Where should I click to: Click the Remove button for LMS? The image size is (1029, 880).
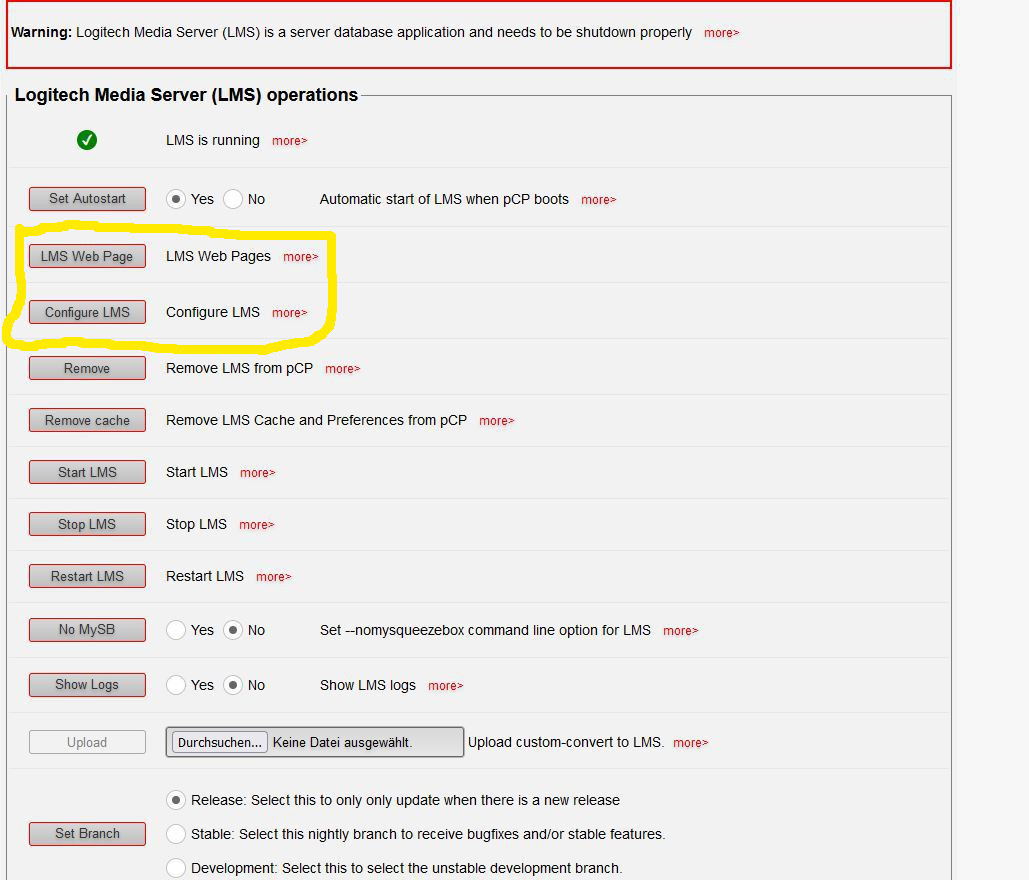click(87, 368)
